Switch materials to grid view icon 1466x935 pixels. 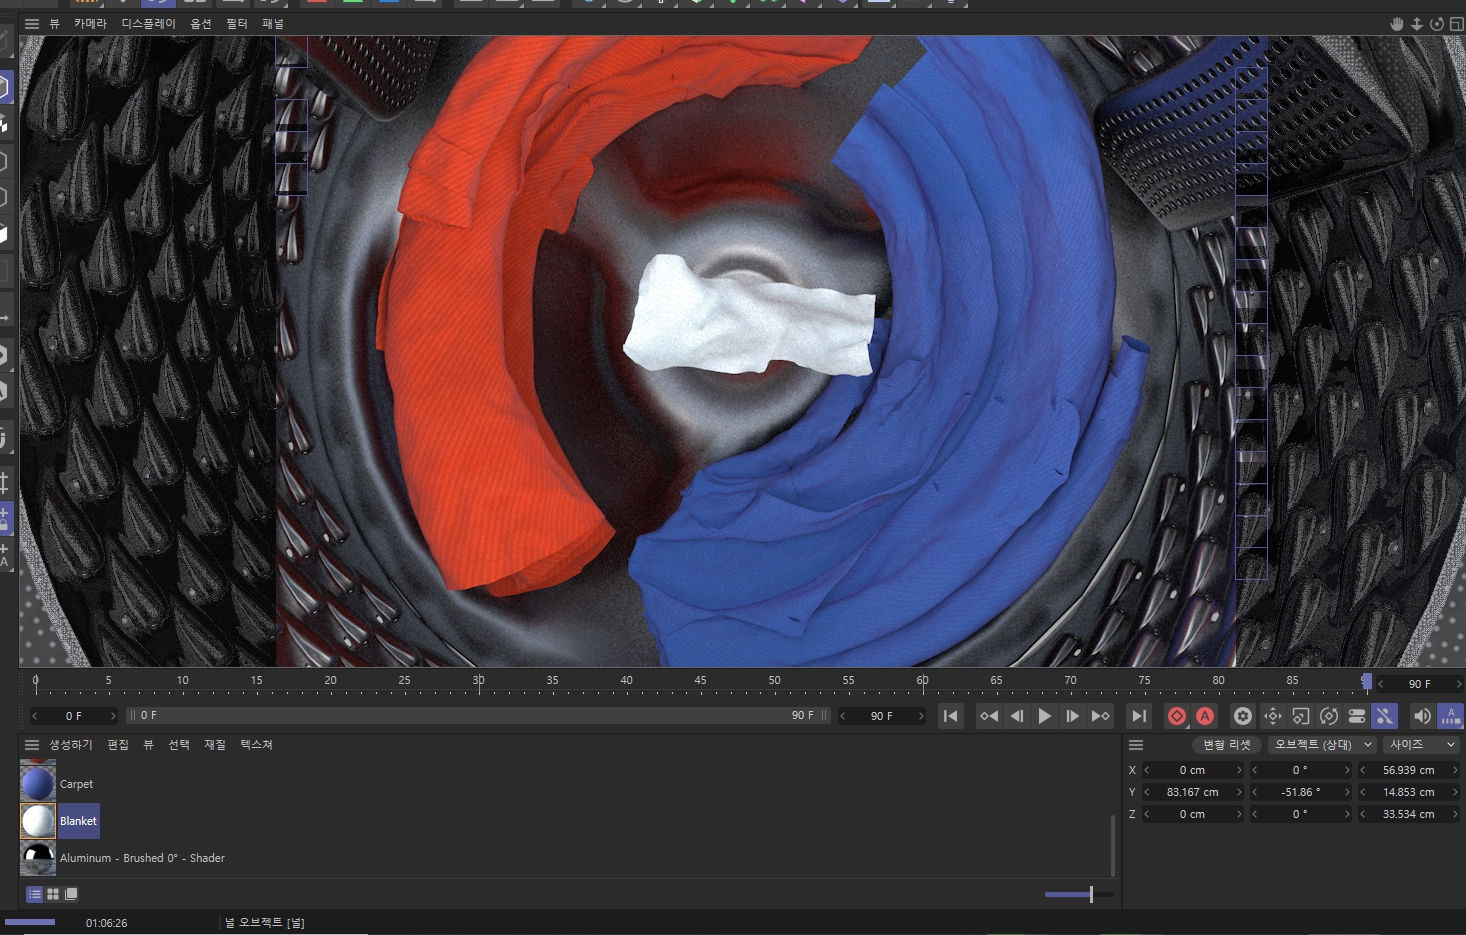53,894
